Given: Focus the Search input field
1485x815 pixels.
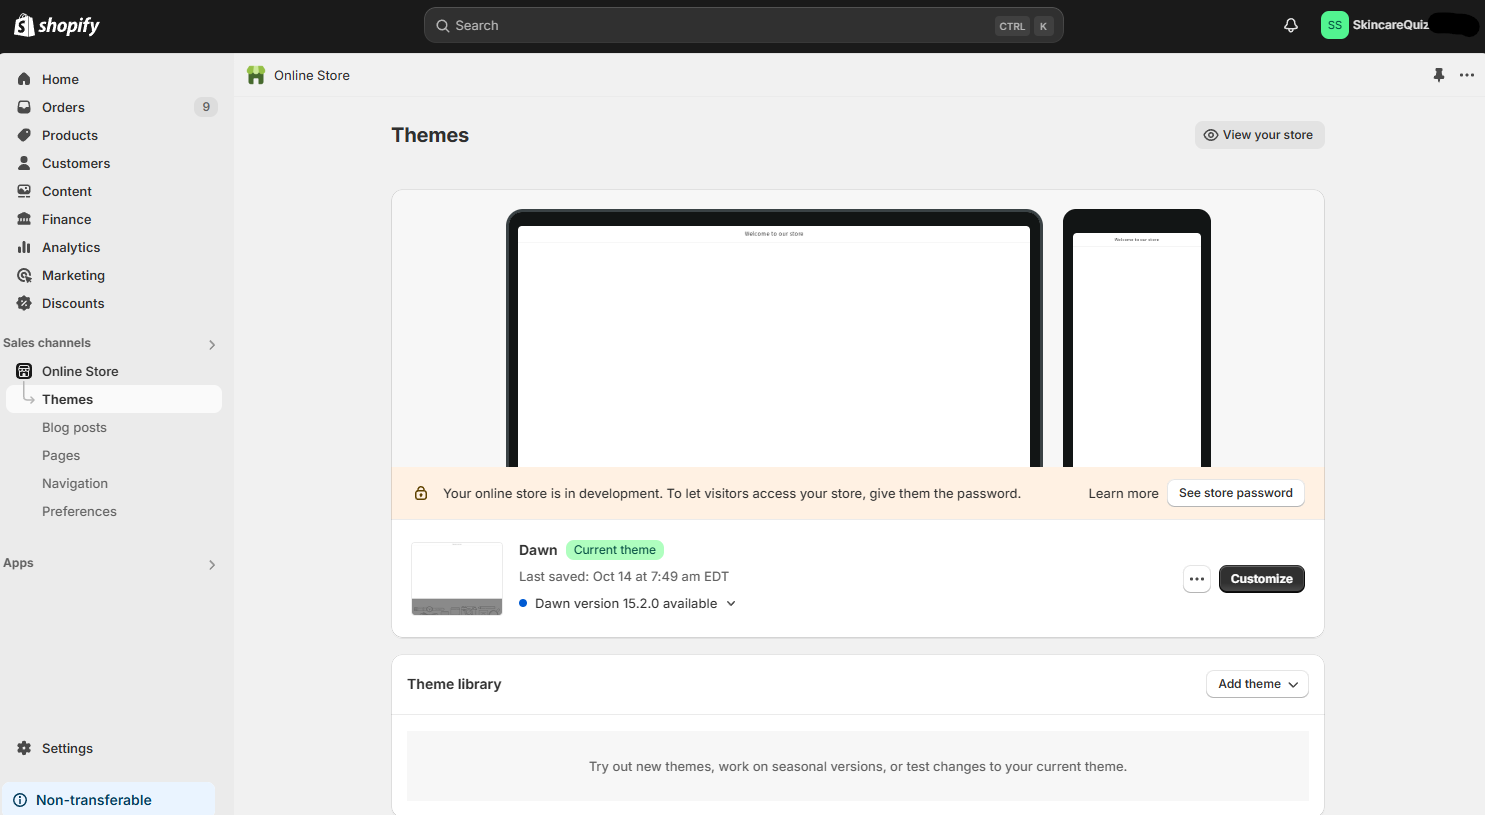Looking at the screenshot, I should point(743,26).
